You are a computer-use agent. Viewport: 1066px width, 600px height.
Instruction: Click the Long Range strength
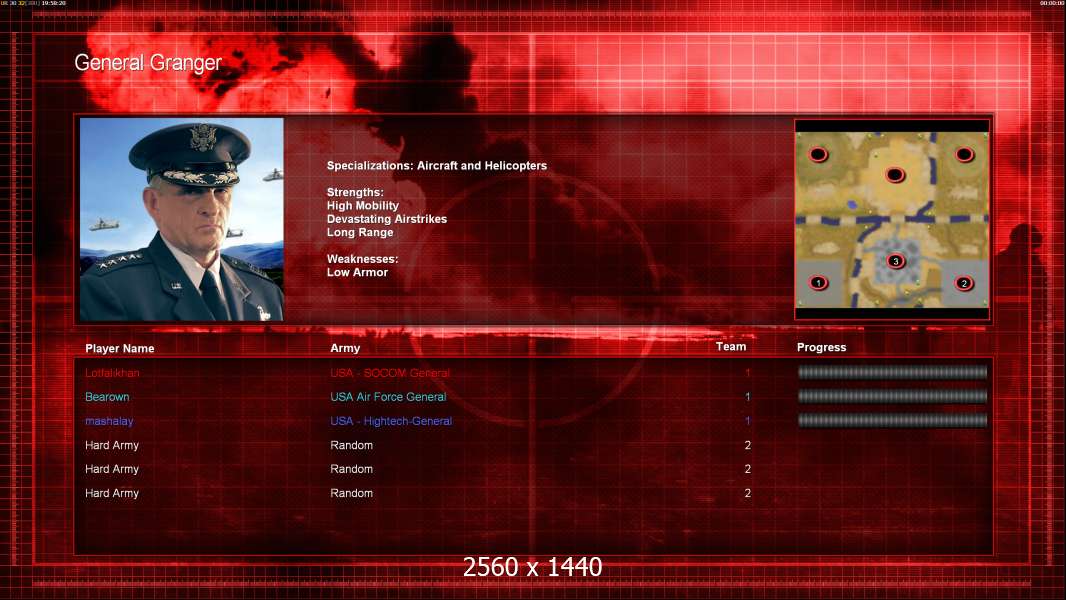tap(360, 232)
